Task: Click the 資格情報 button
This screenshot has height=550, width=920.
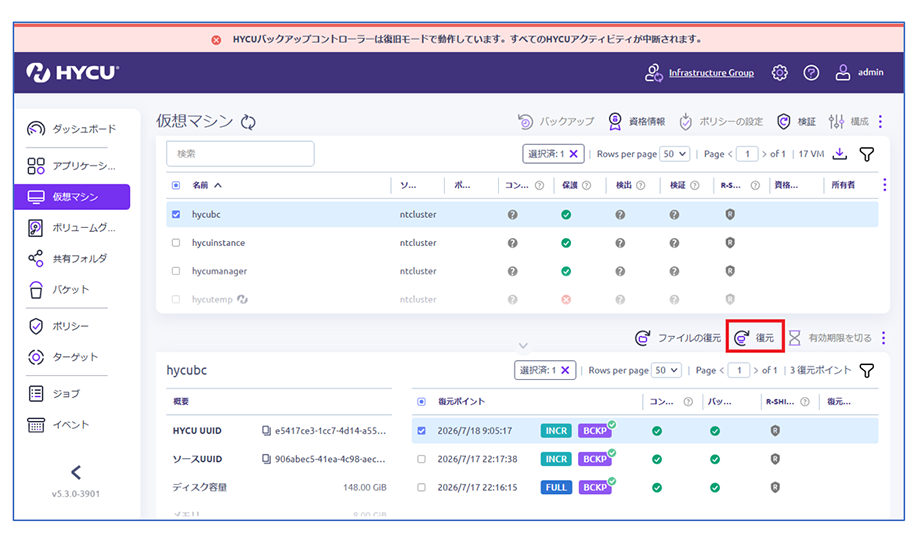Action: [637, 122]
